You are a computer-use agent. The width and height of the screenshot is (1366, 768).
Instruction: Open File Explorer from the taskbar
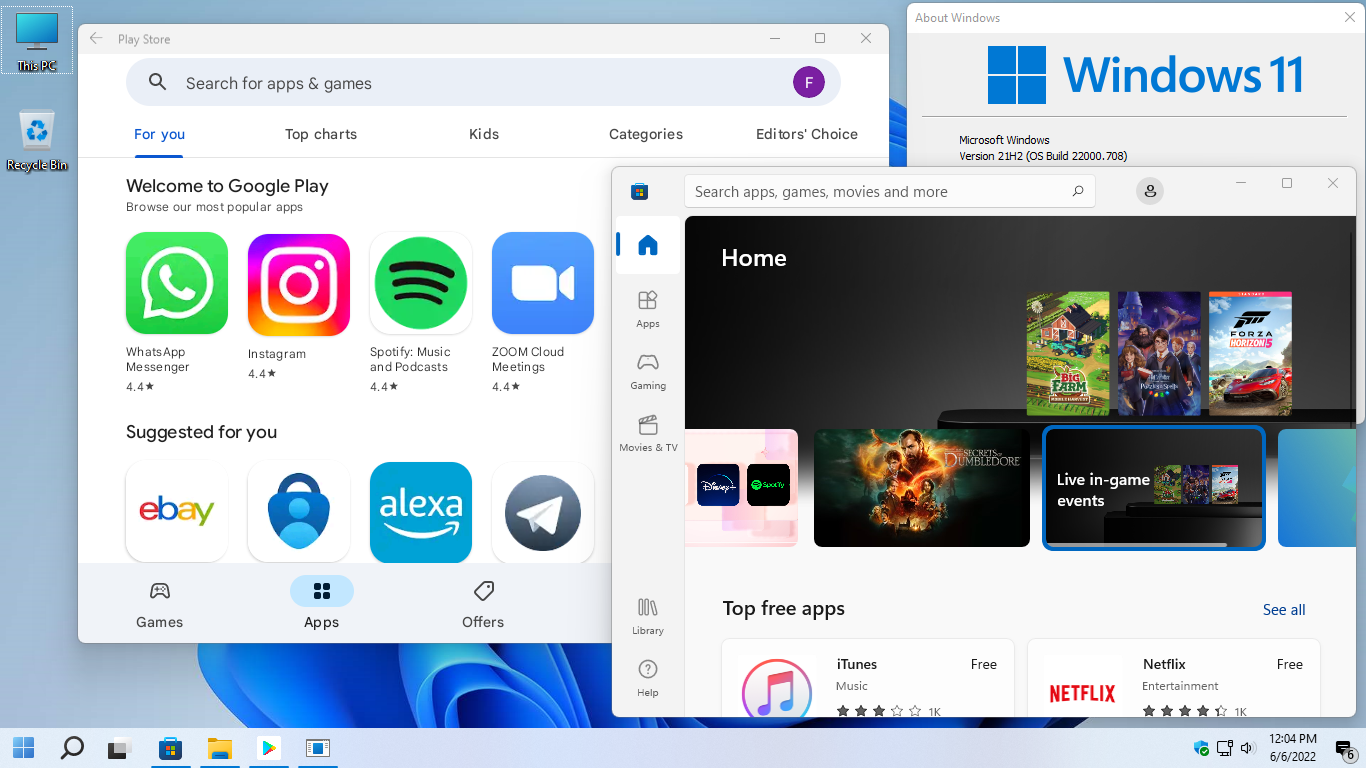coord(219,747)
